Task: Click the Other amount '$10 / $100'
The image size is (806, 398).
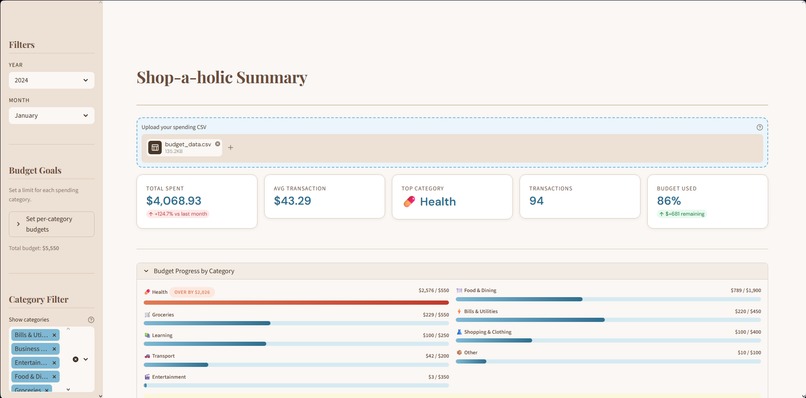Action: pyautogui.click(x=749, y=353)
